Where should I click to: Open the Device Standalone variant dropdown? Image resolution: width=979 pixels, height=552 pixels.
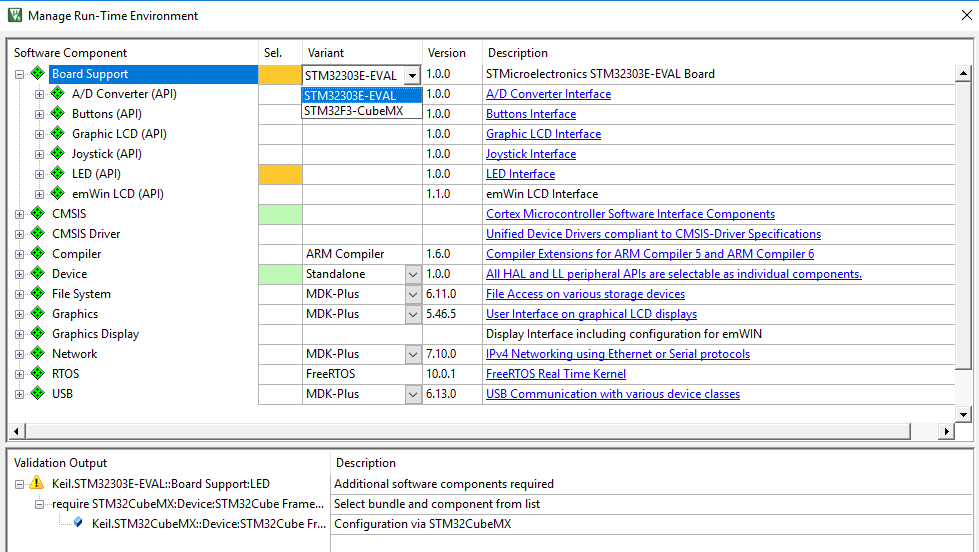coord(413,274)
